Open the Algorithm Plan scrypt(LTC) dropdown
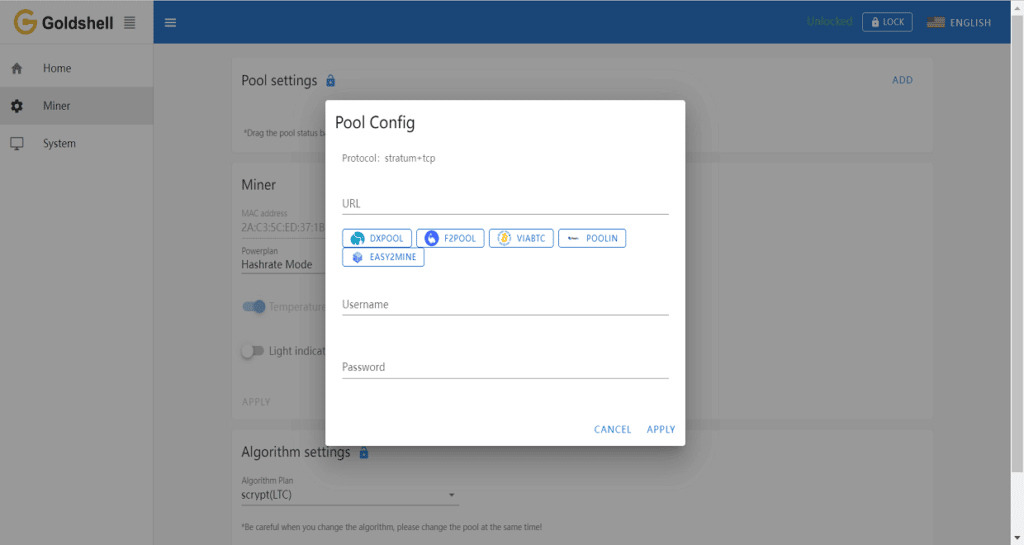The width and height of the screenshot is (1024, 545). 349,495
